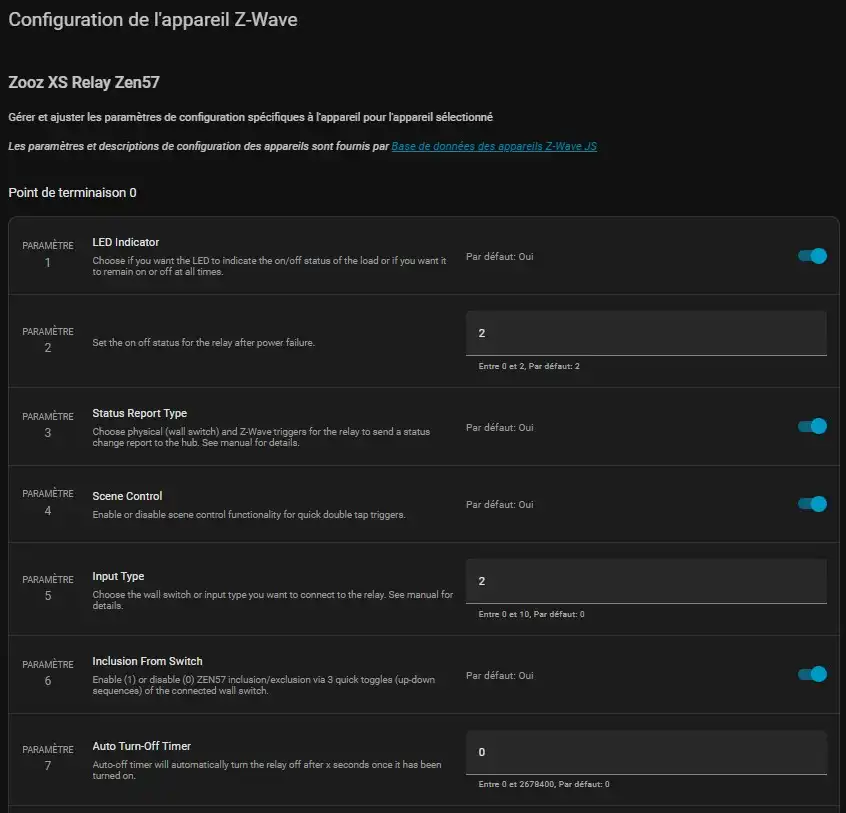Toggle the LED Indicator switch
The width and height of the screenshot is (846, 813).
pos(812,256)
